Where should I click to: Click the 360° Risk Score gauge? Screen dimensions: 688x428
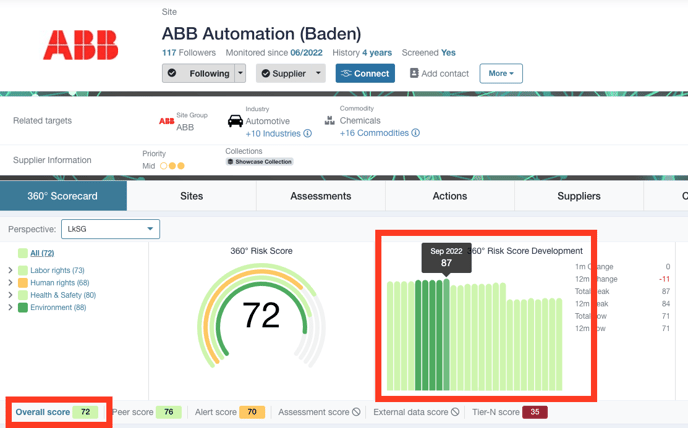click(x=262, y=315)
